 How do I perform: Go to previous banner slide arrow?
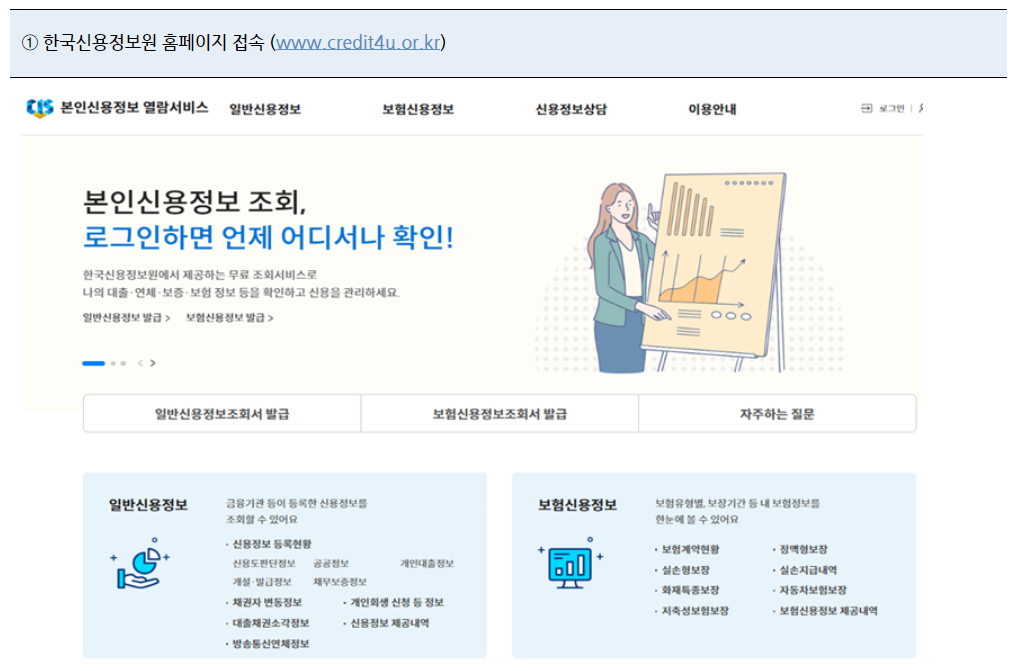tap(141, 364)
